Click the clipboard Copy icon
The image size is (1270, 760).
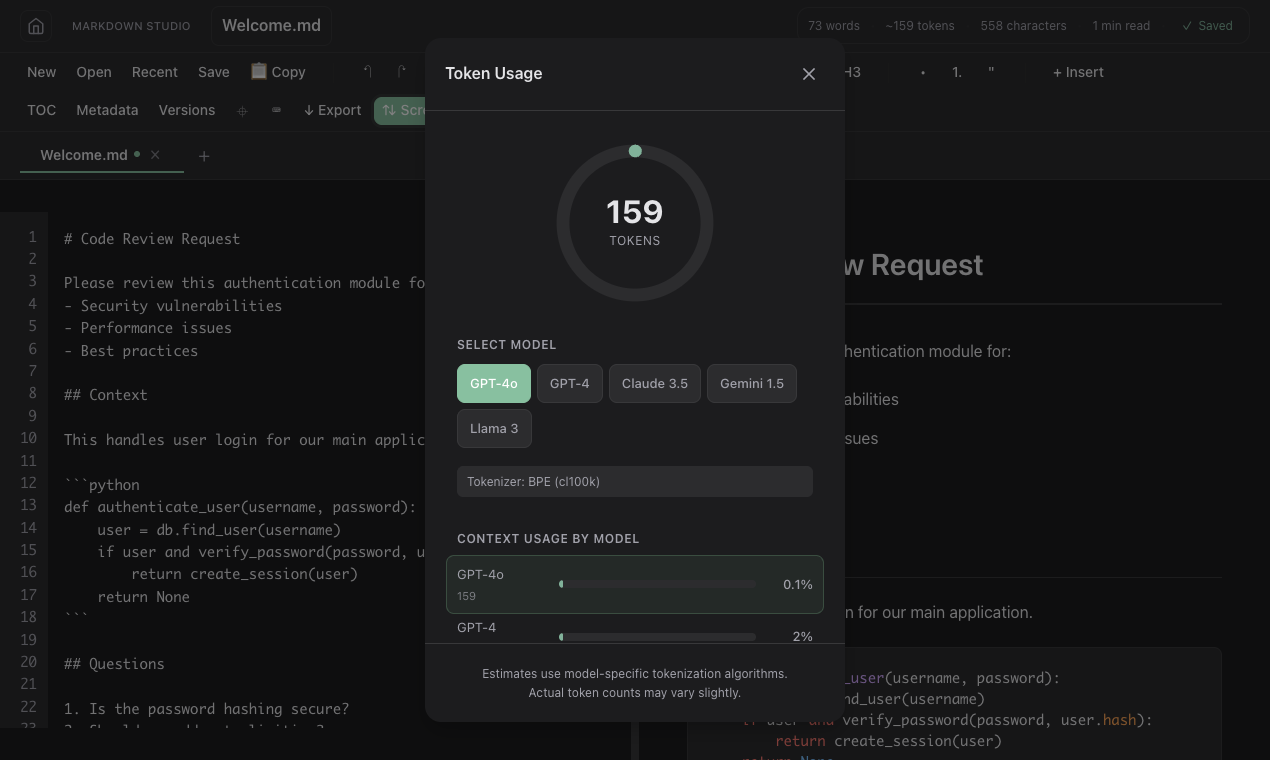(x=258, y=71)
